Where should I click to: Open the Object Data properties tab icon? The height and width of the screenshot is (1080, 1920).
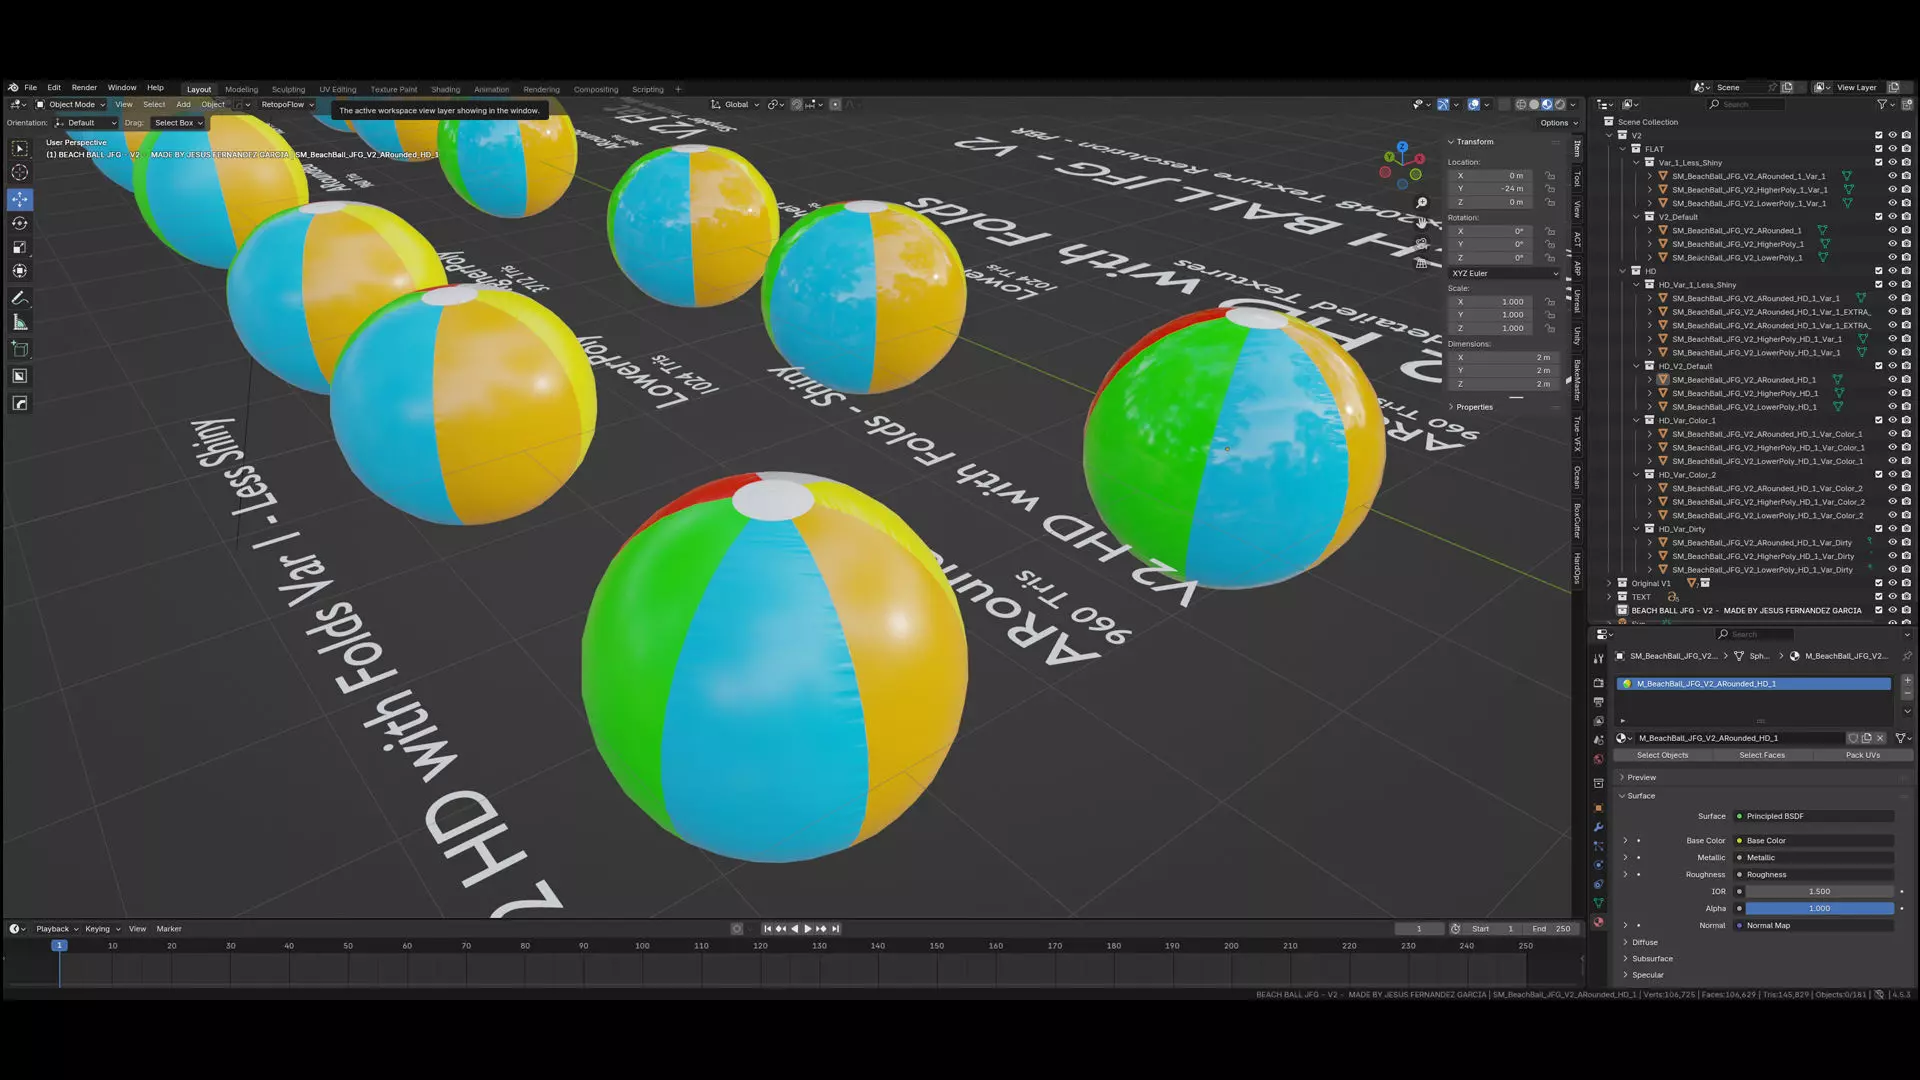(1598, 903)
